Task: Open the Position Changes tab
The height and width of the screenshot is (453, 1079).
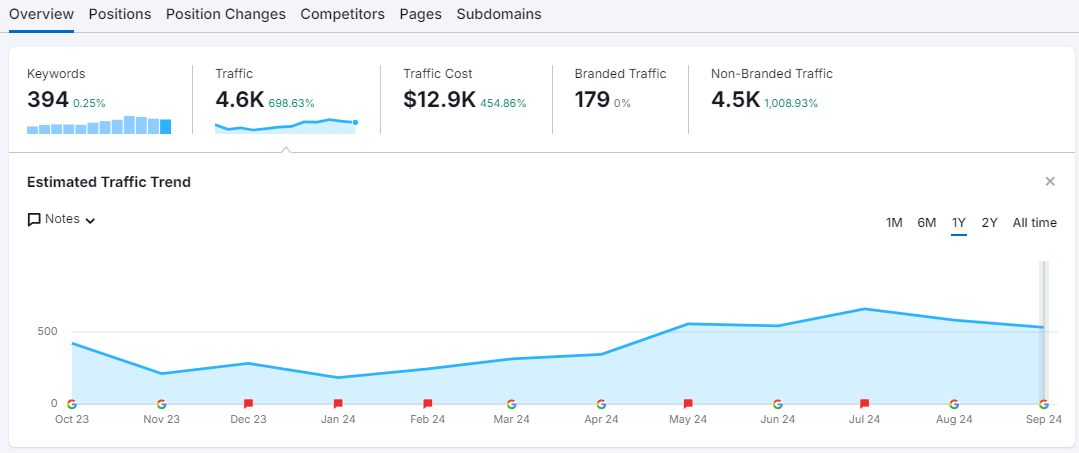Action: (x=226, y=14)
